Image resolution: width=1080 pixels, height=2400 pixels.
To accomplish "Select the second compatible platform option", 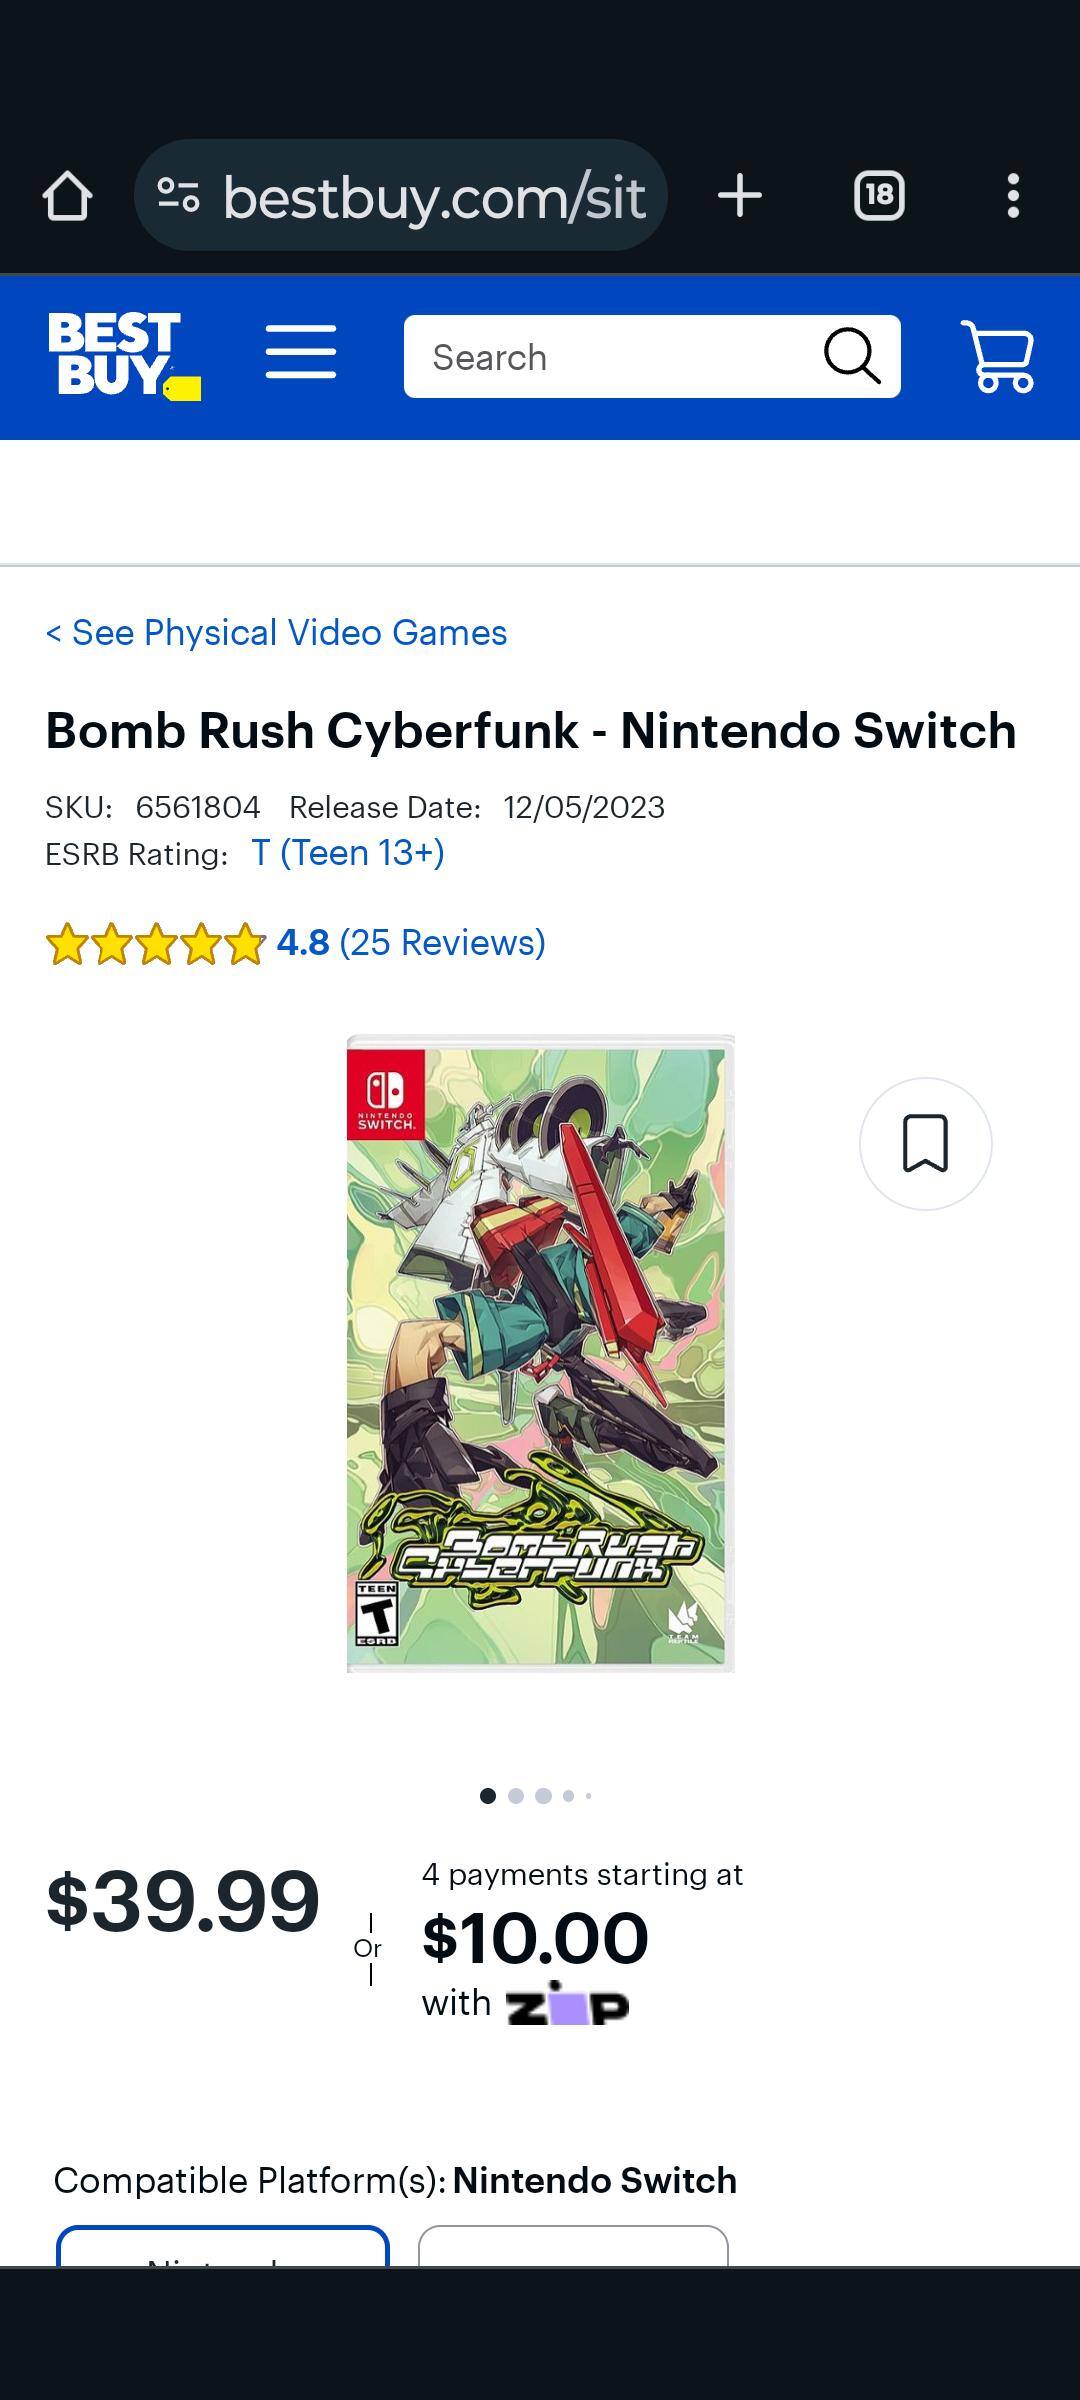I will [573, 2246].
